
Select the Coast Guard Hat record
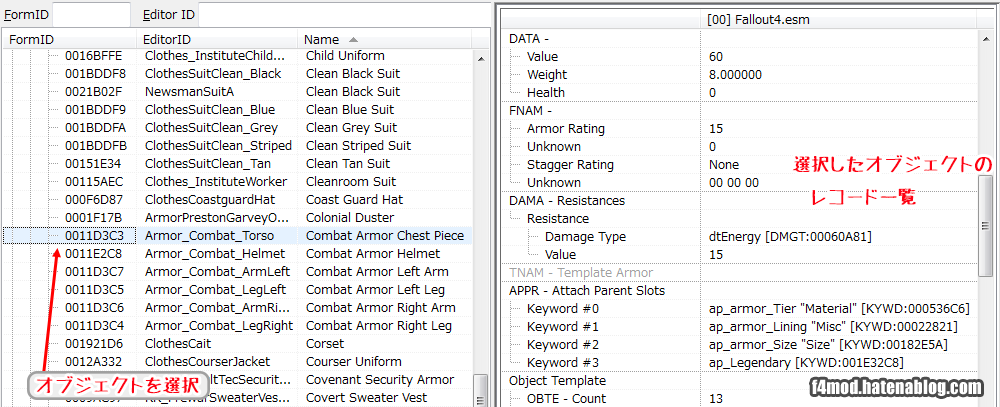click(354, 200)
